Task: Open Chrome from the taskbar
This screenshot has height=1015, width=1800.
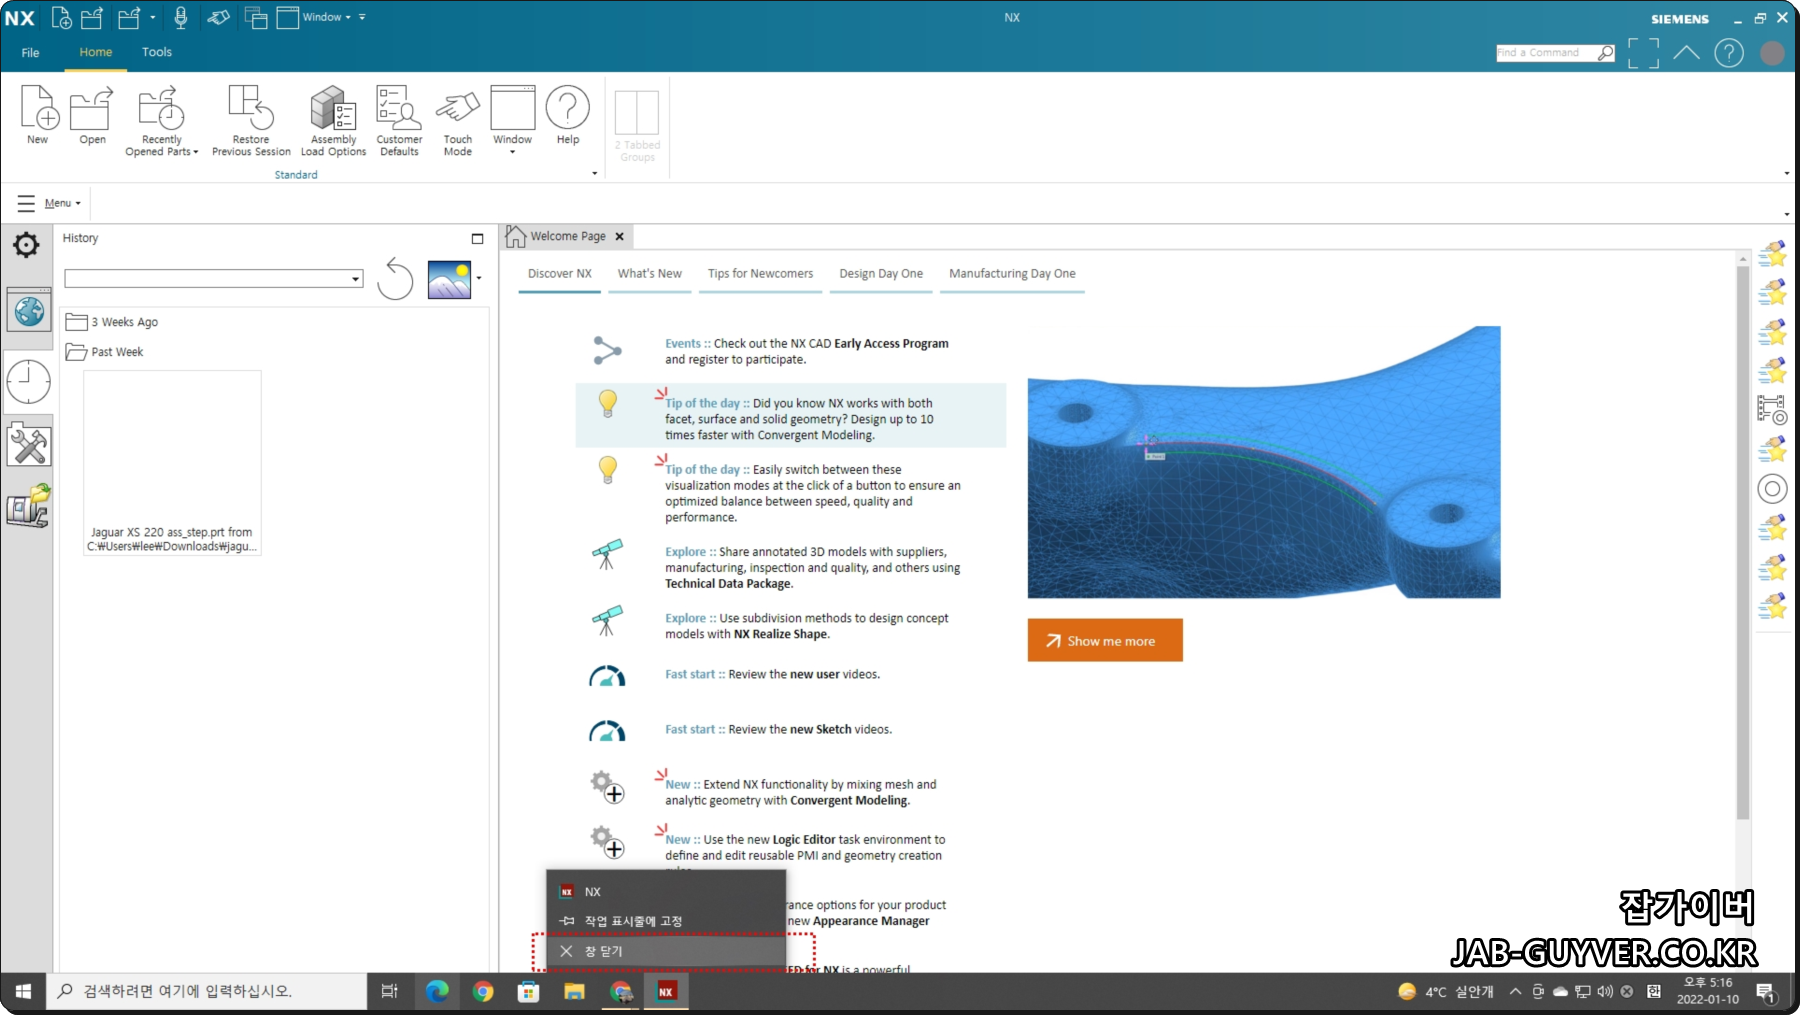Action: tap(483, 992)
